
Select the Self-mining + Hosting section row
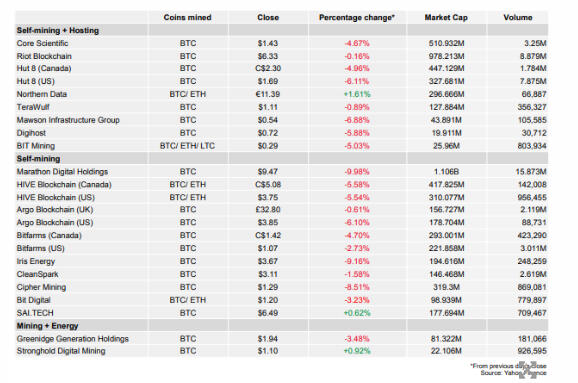coord(282,30)
